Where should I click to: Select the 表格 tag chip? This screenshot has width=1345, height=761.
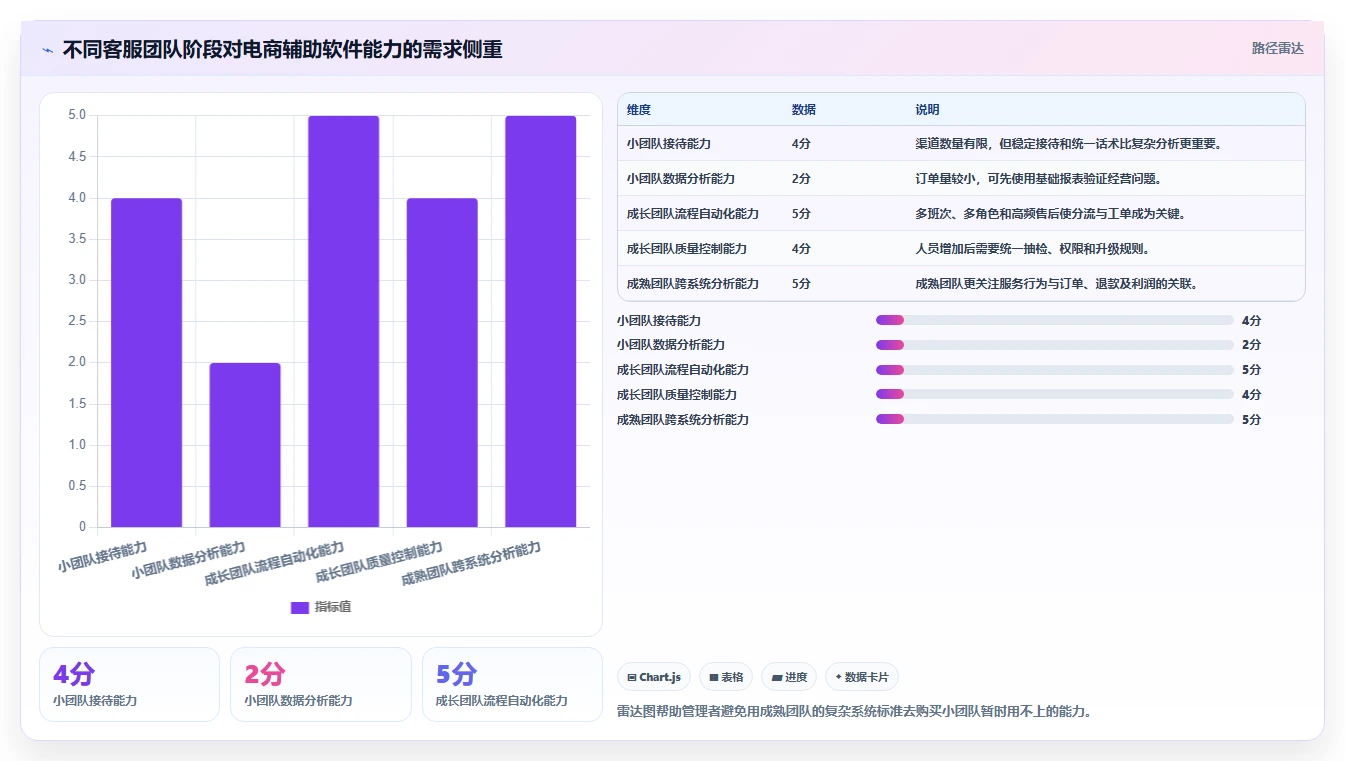pos(726,677)
